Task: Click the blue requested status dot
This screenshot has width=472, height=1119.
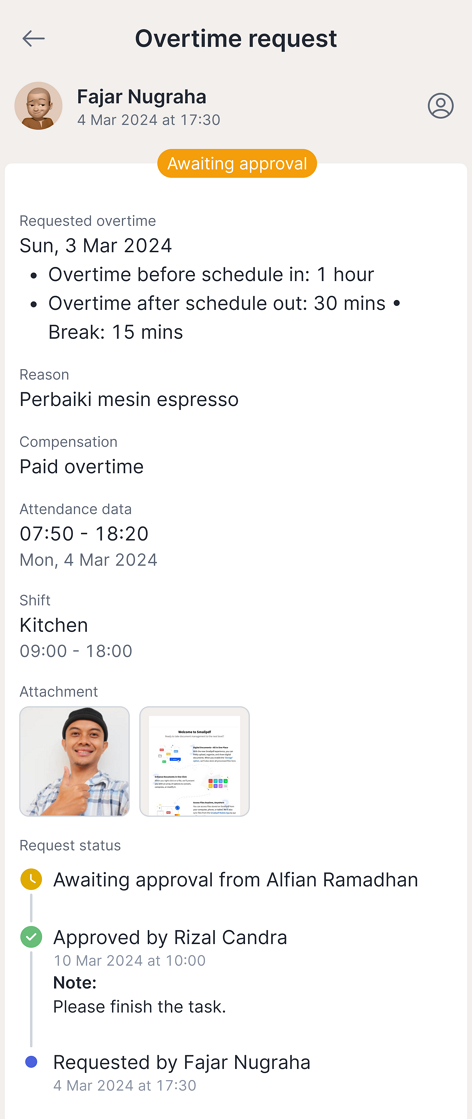Action: (31, 1062)
